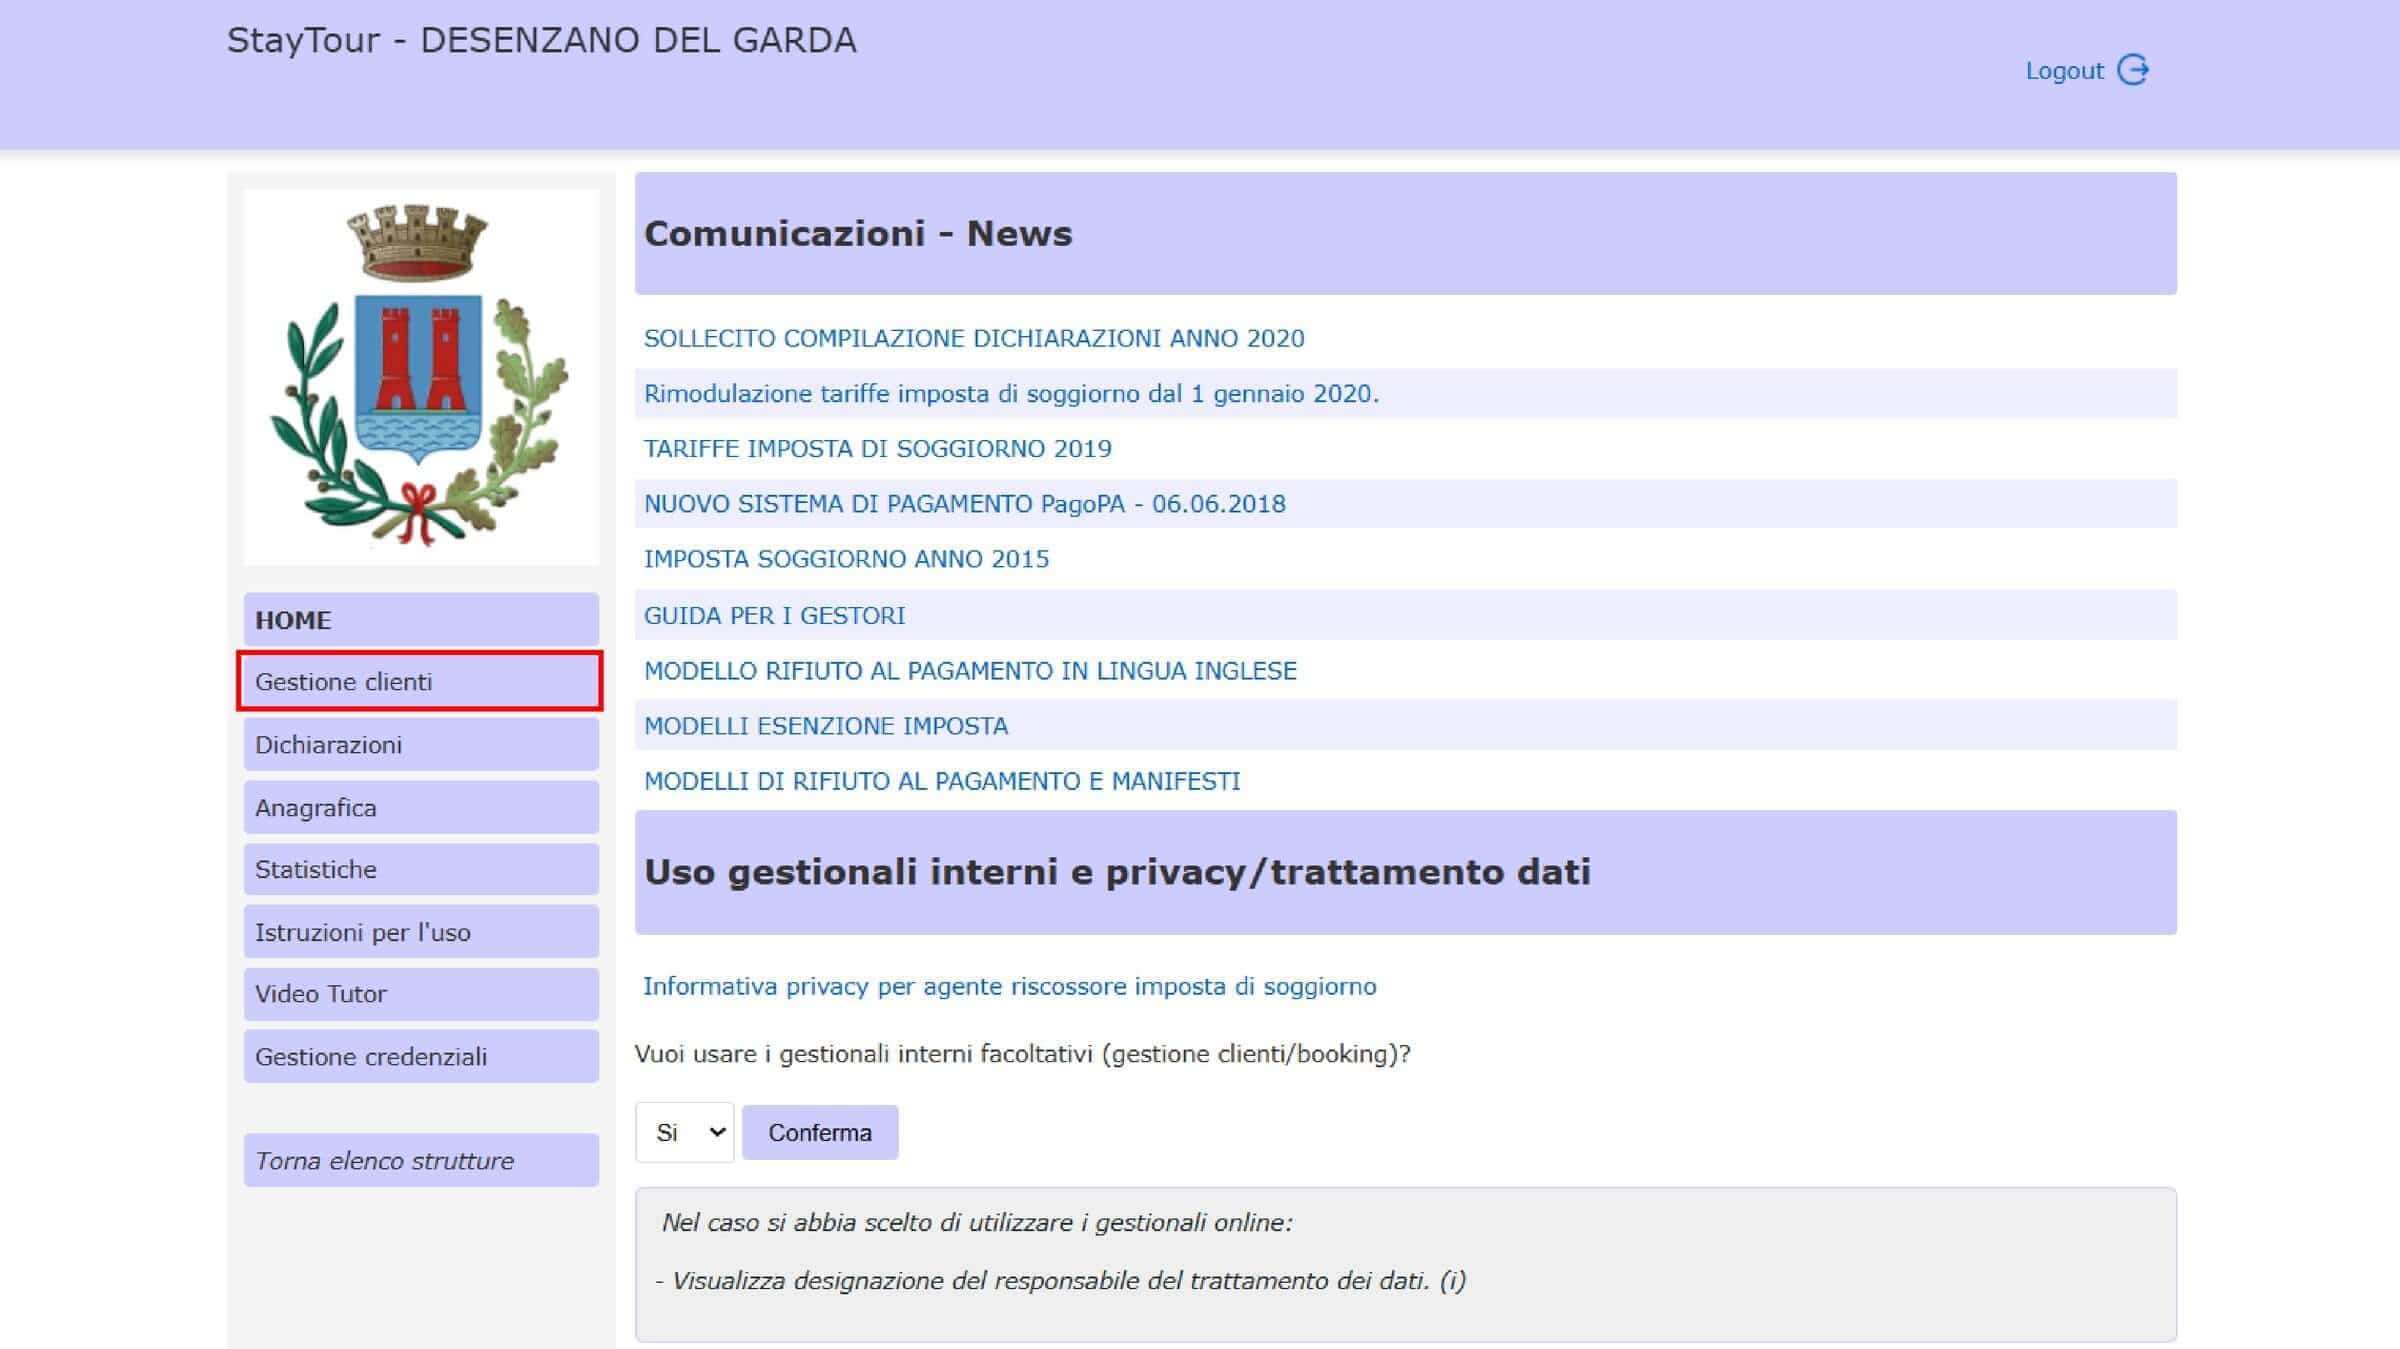Viewport: 2400px width, 1349px height.
Task: Open Tariffe imposta di soggiorno 2019
Action: pyautogui.click(x=877, y=448)
